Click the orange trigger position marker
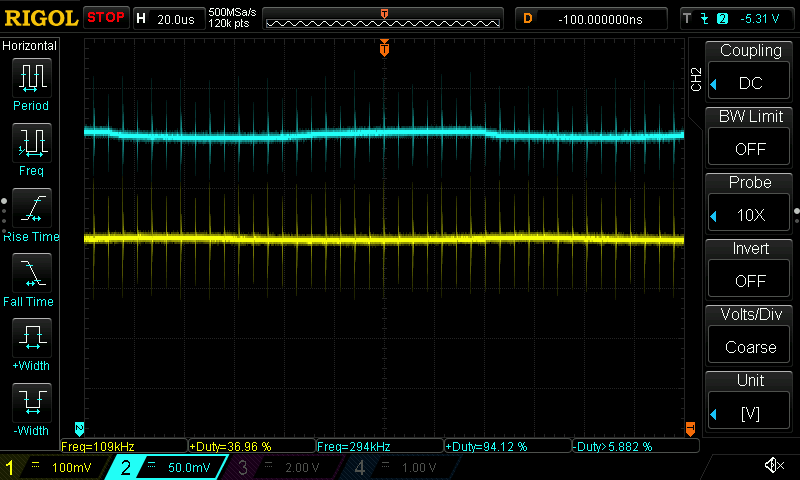 [384, 48]
